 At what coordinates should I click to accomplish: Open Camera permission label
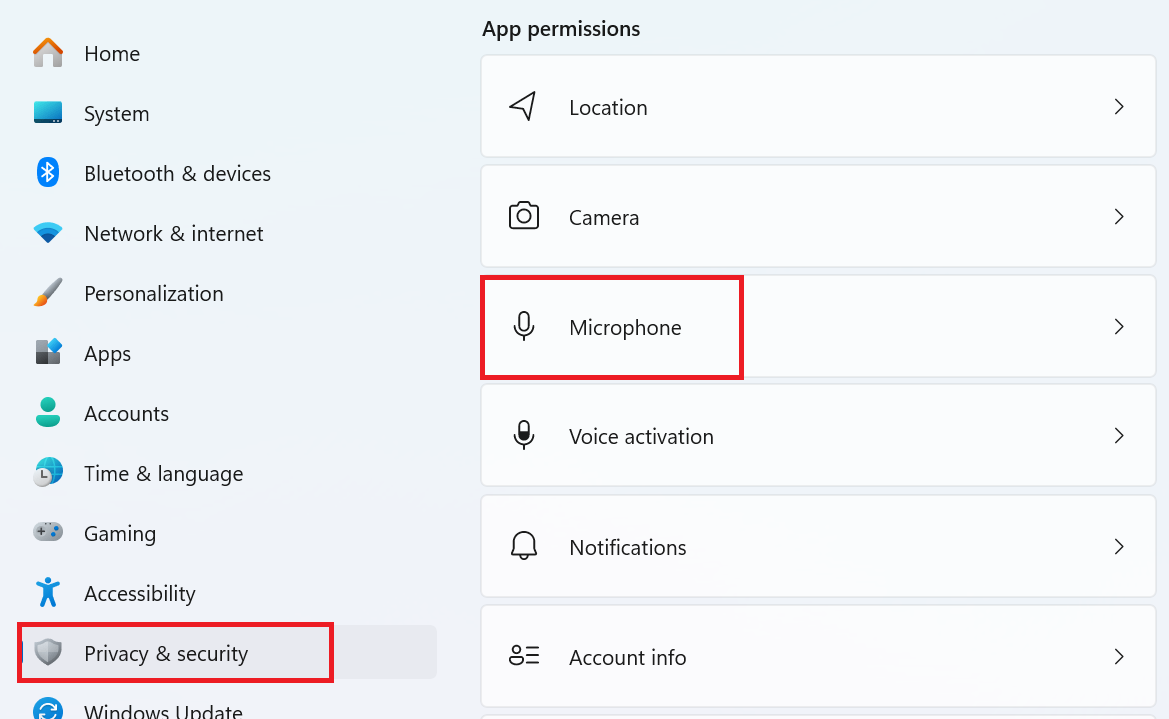604,218
